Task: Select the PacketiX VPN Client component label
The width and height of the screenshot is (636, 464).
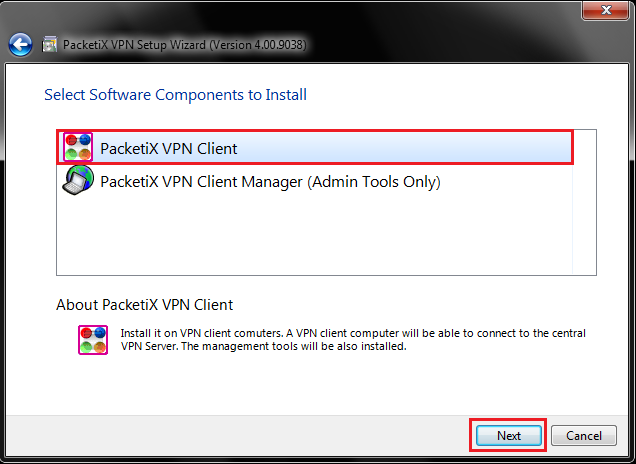Action: coord(168,148)
